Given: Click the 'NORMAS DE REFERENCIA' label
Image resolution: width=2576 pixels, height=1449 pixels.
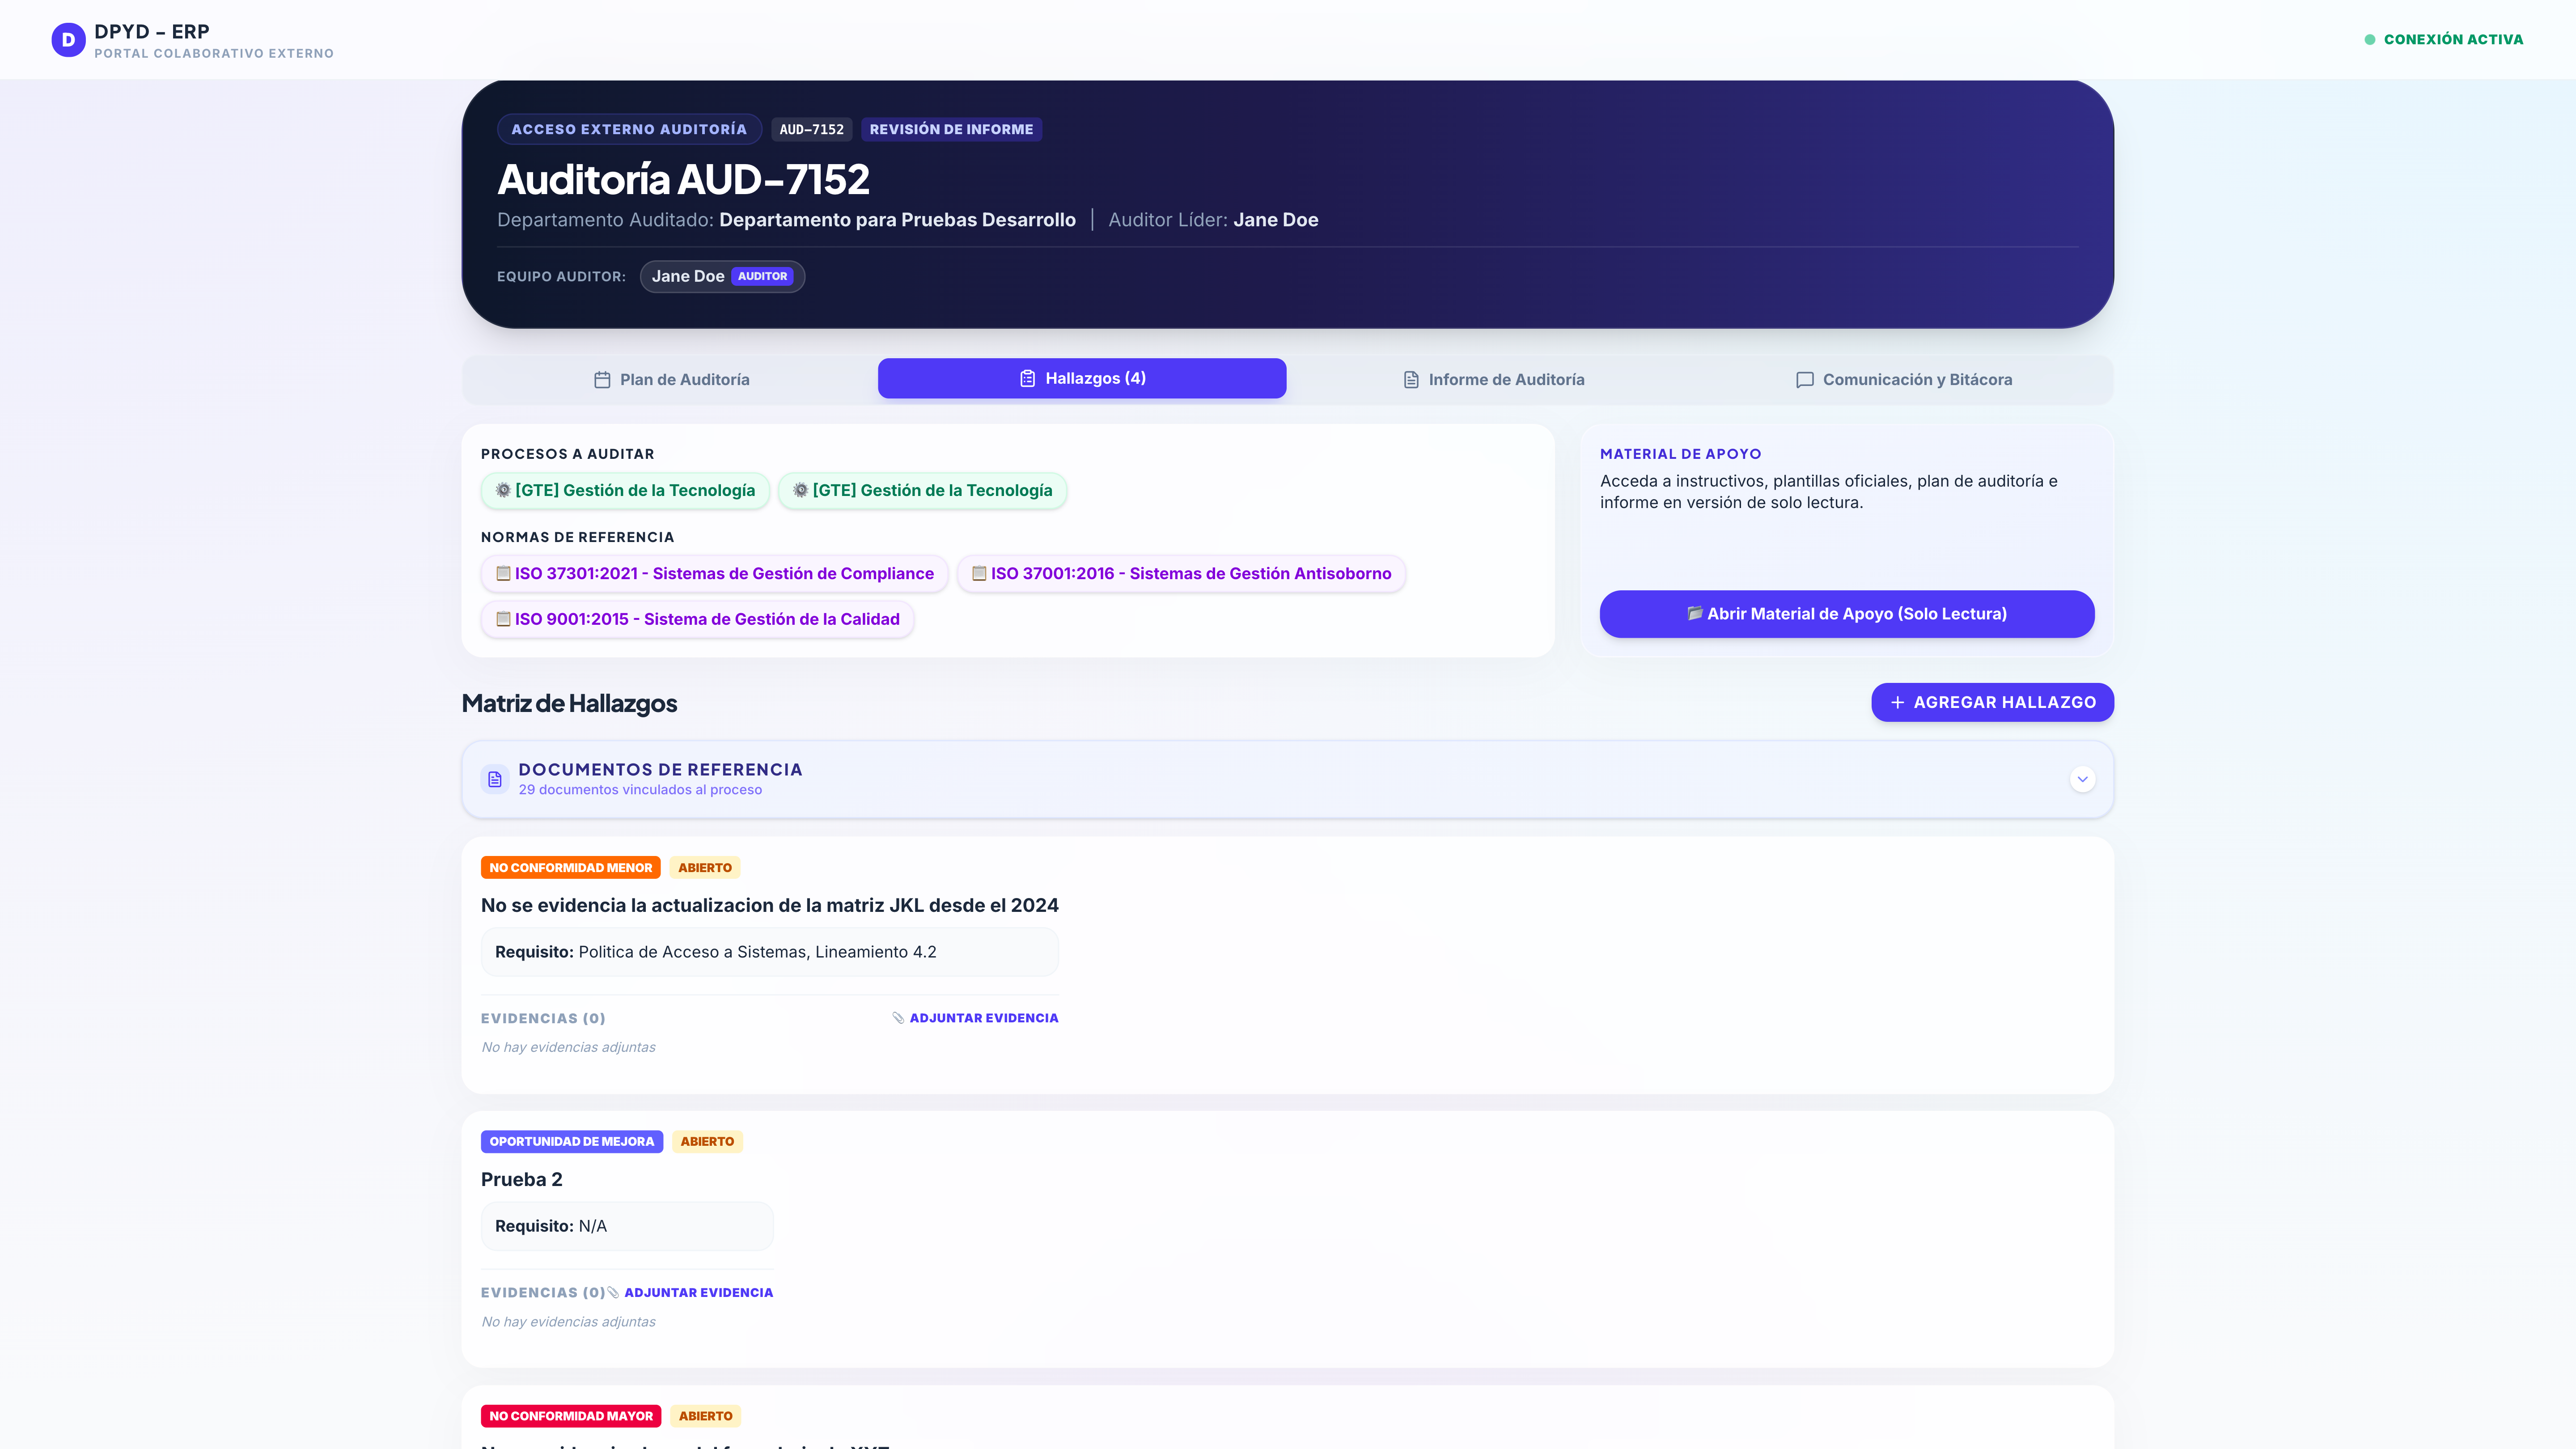Looking at the screenshot, I should [577, 537].
